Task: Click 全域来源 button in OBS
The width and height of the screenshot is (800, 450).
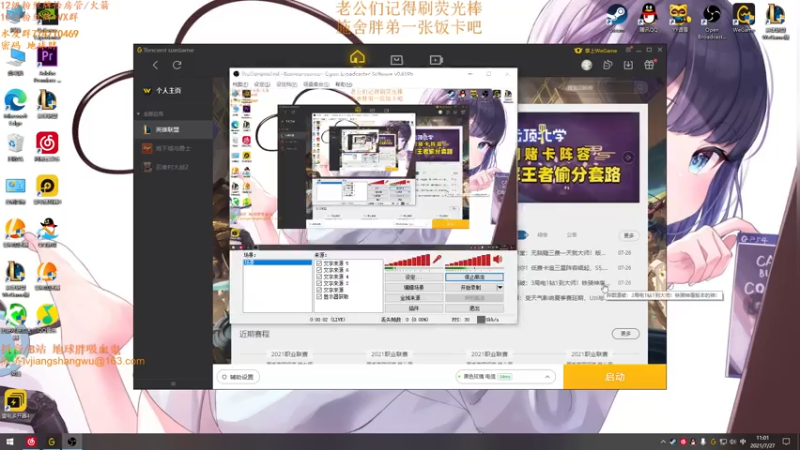Action: tap(413, 298)
